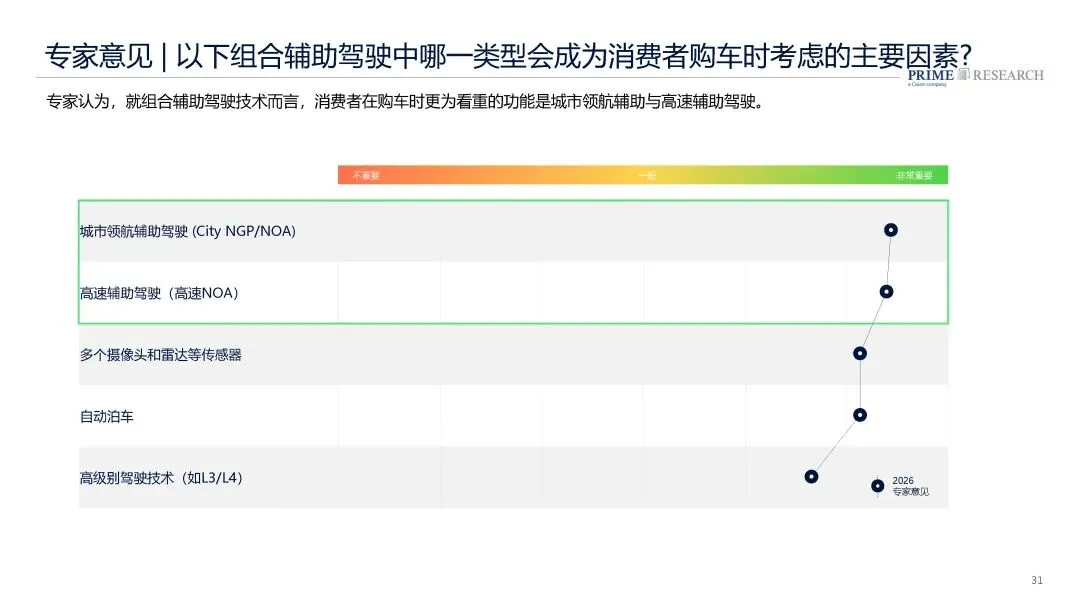
Task: Click the PRIME RESEARCH logo
Action: click(974, 75)
